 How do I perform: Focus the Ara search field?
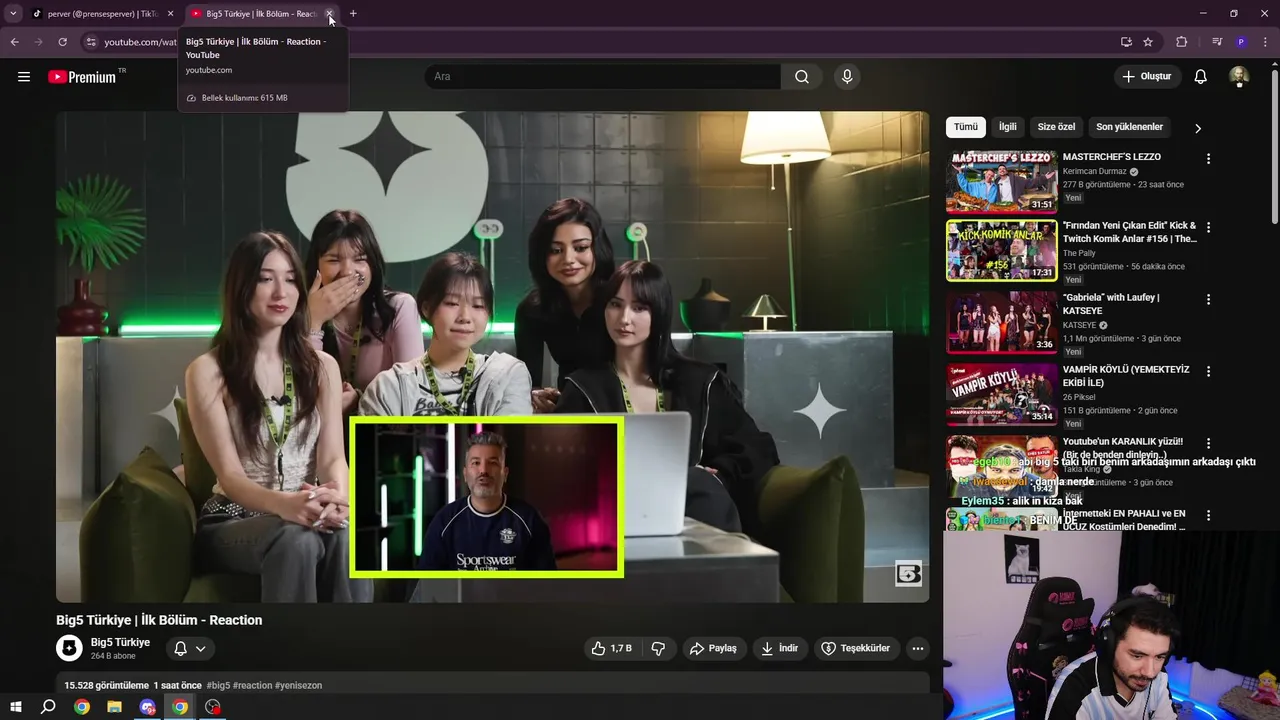click(603, 77)
